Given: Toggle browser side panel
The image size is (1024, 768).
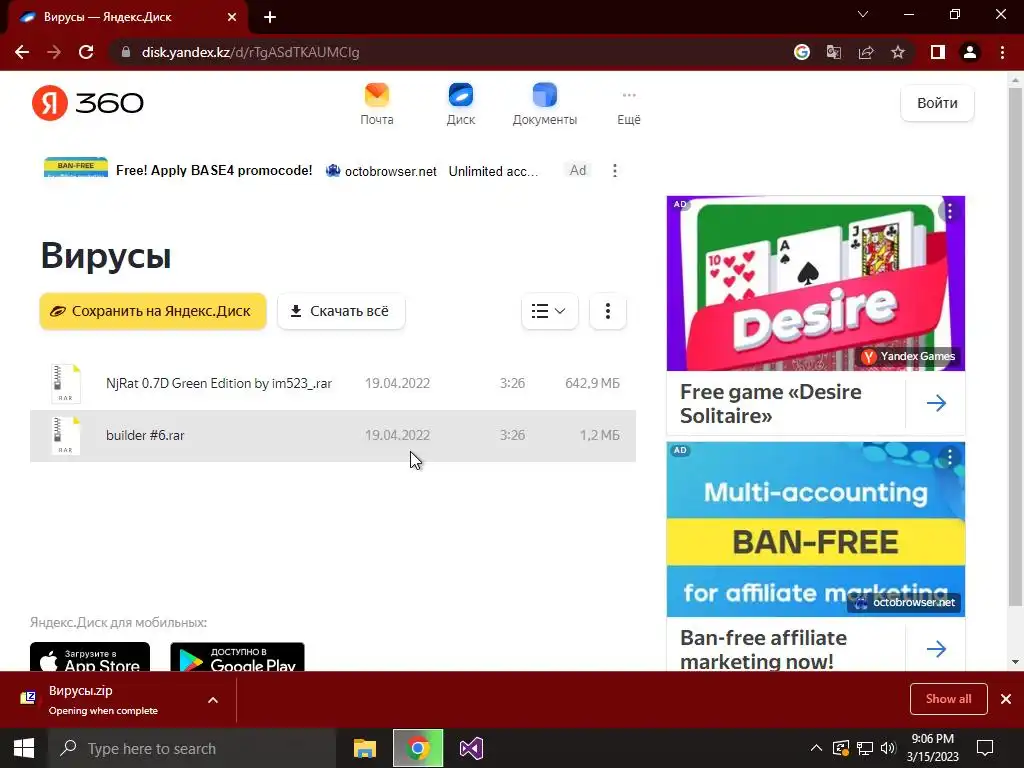Looking at the screenshot, I should click(938, 52).
